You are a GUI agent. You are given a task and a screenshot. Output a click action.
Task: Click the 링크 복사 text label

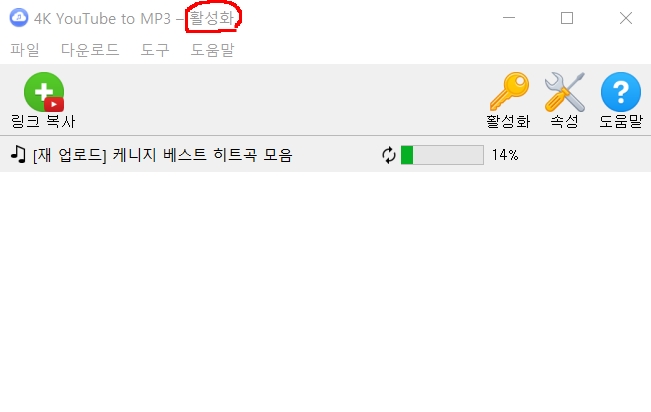pos(43,121)
